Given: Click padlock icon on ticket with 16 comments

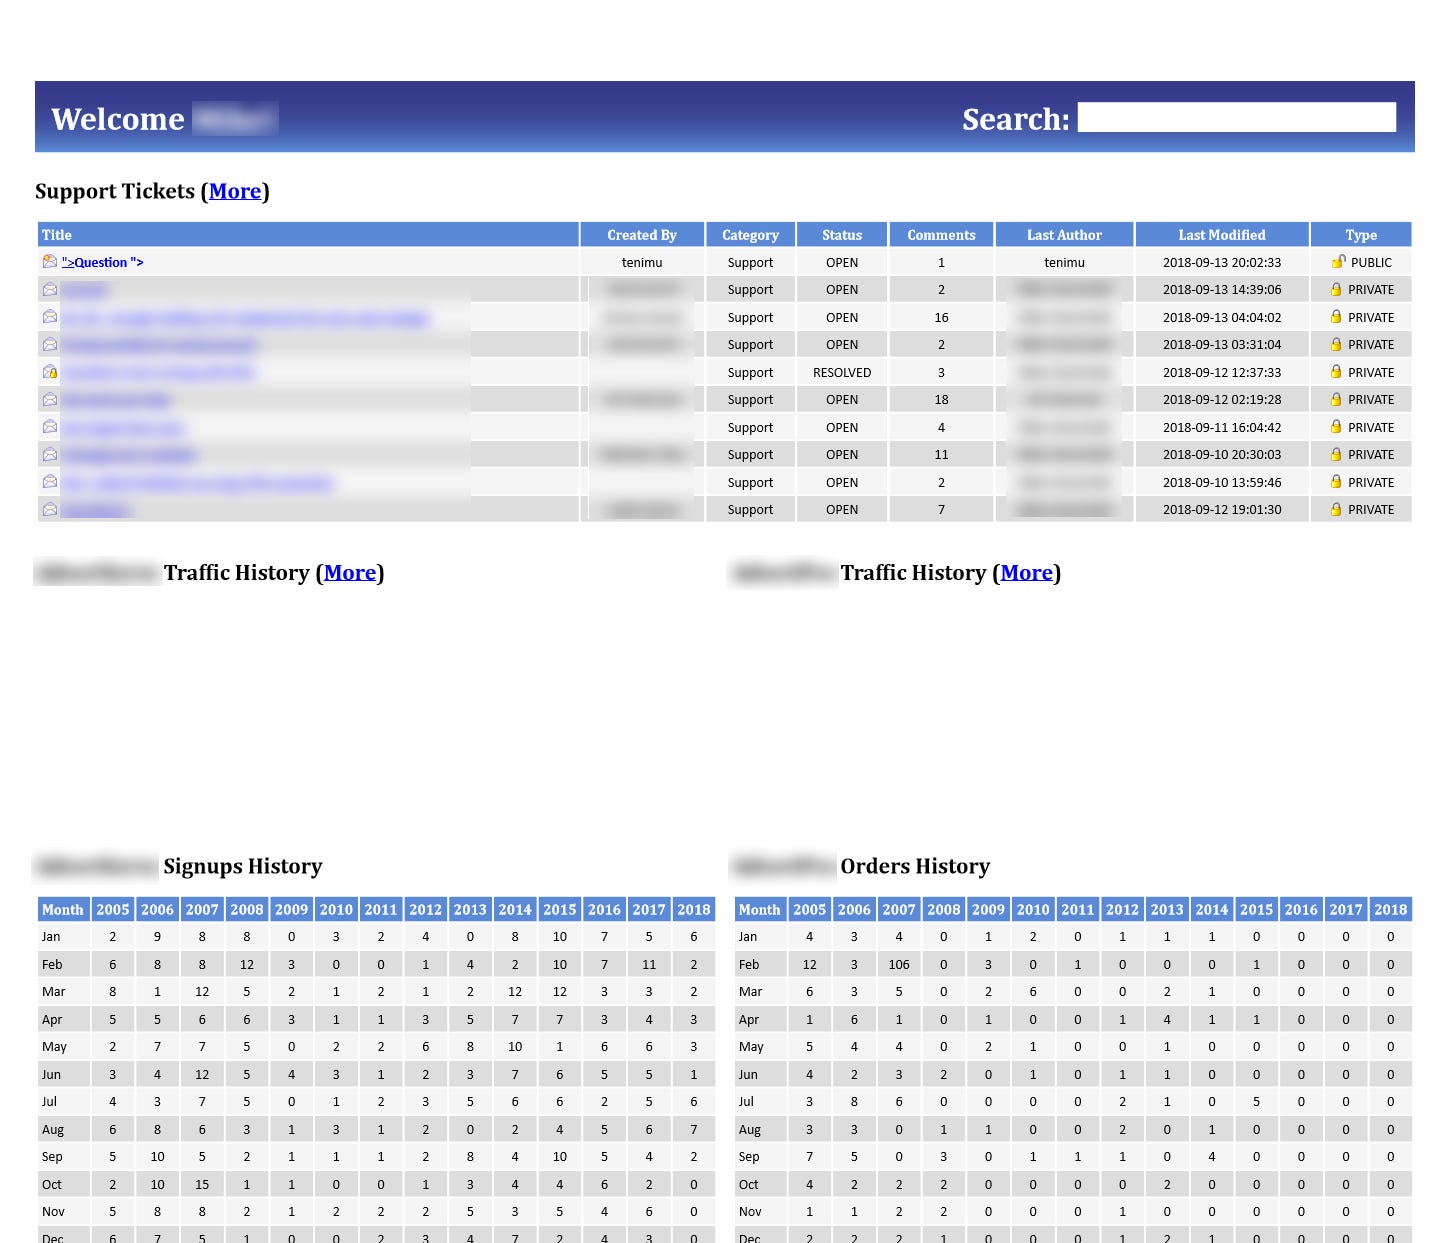Looking at the screenshot, I should pos(1336,317).
